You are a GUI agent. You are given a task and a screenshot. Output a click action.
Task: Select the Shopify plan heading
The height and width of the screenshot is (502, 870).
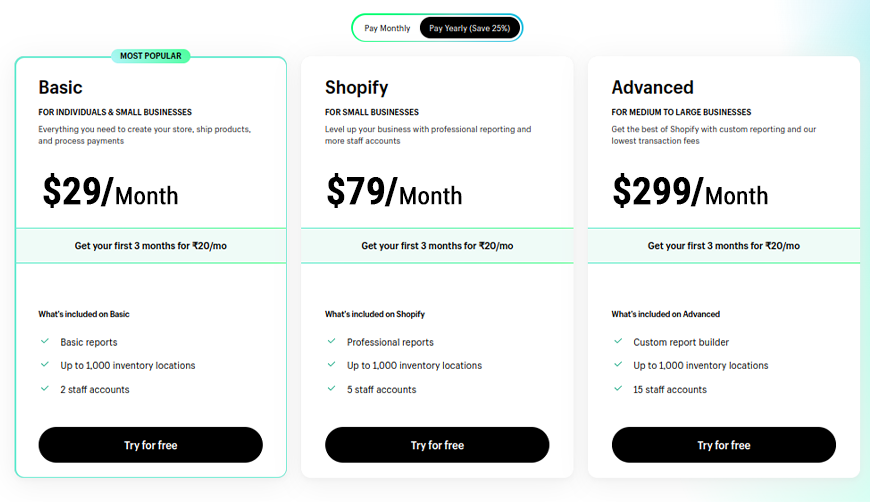point(357,88)
